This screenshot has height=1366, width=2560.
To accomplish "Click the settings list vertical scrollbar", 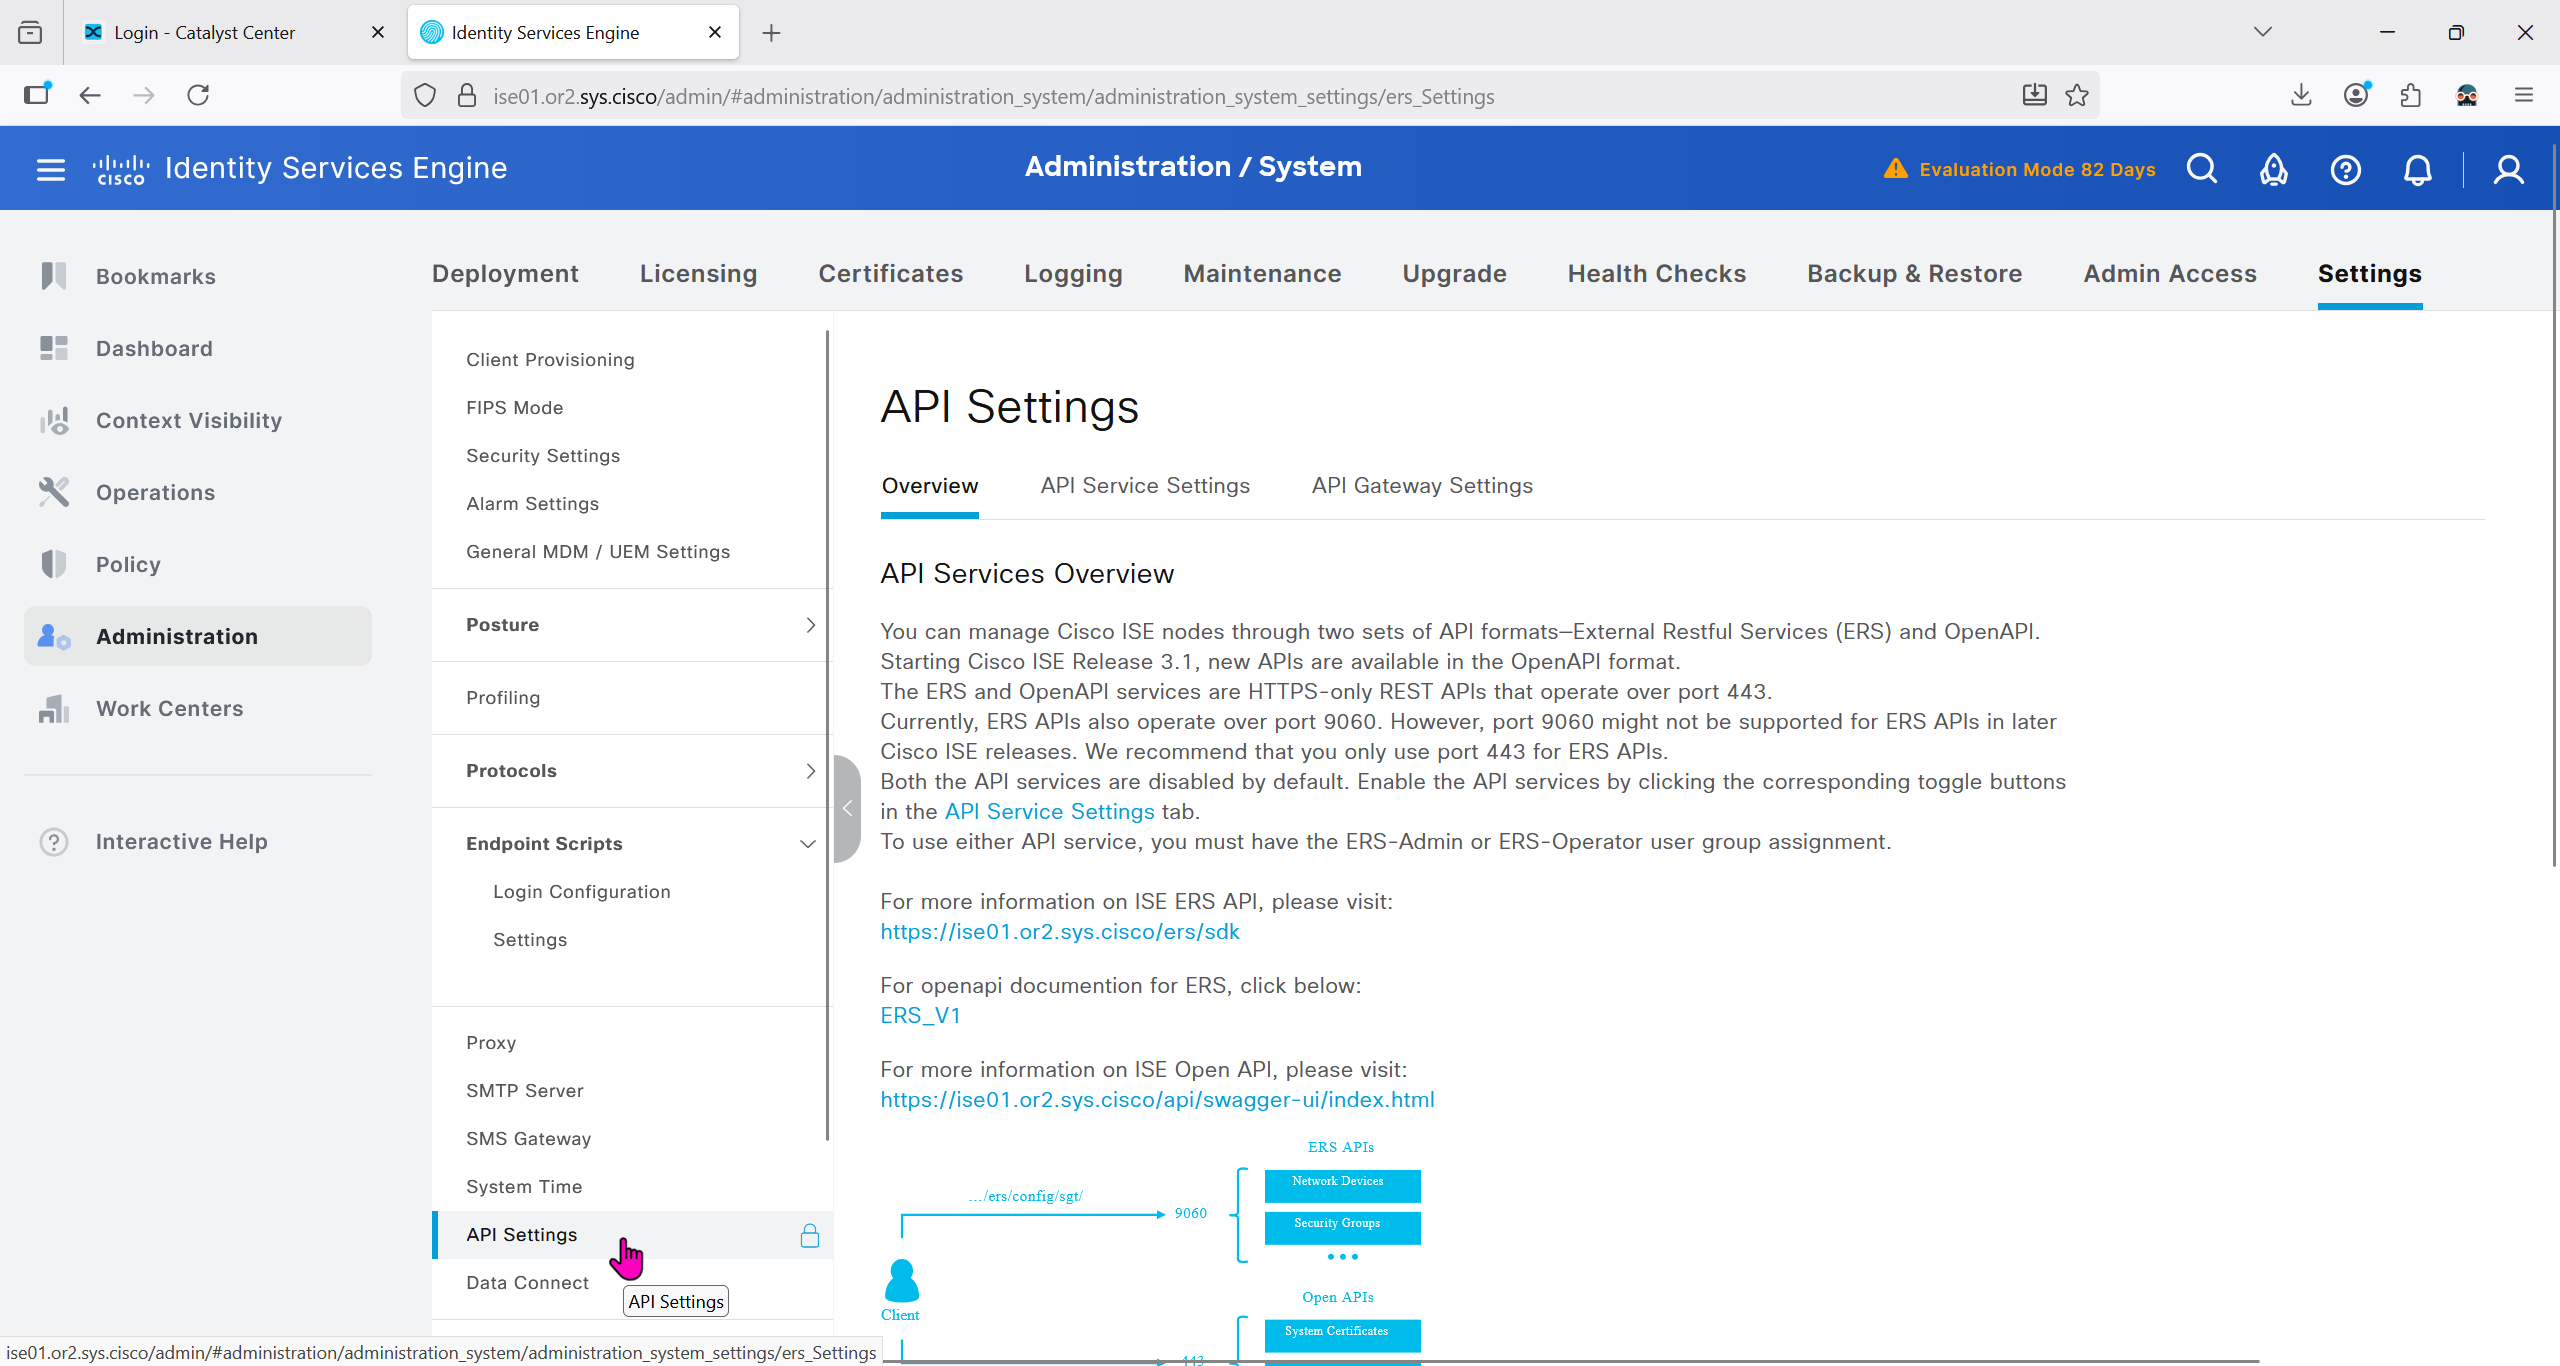I will coord(827,735).
